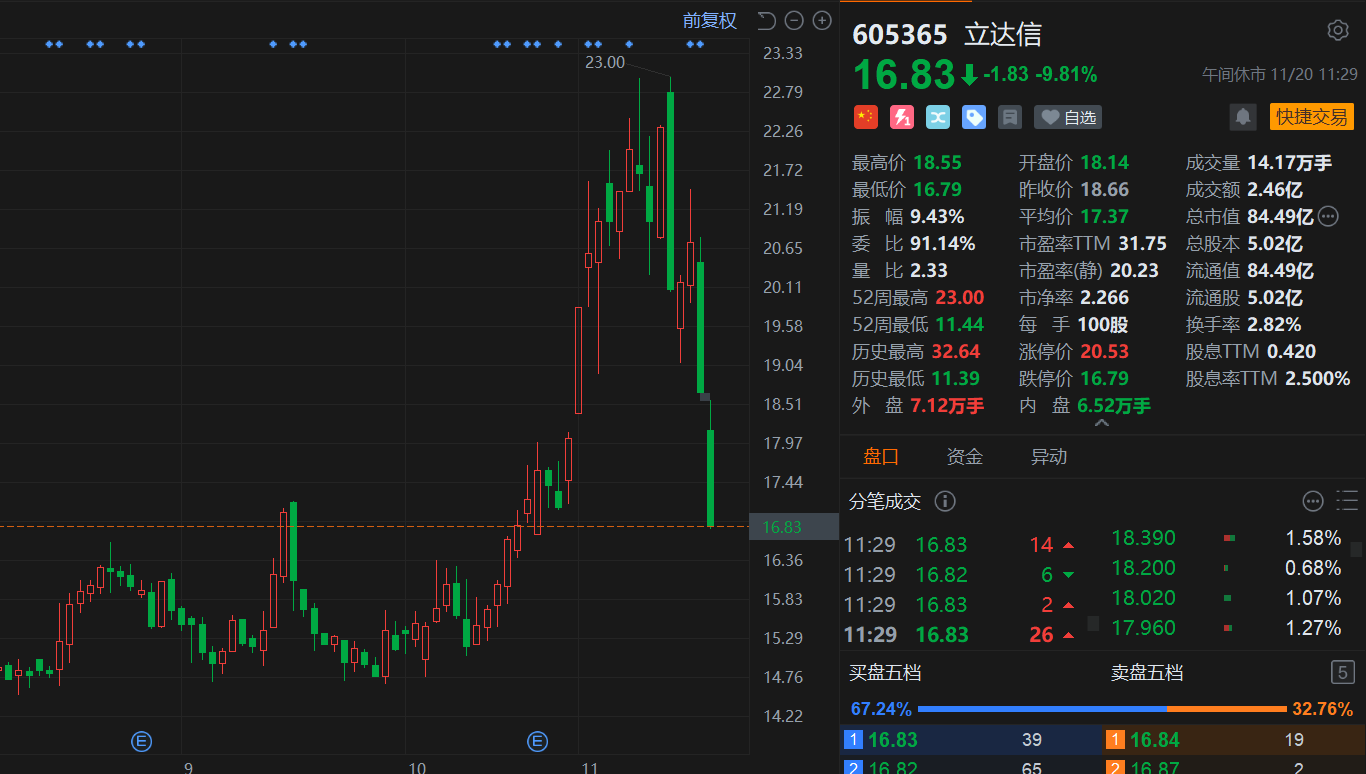The height and width of the screenshot is (774, 1366).
Task: Toggle the price alert bell
Action: pos(1243,117)
